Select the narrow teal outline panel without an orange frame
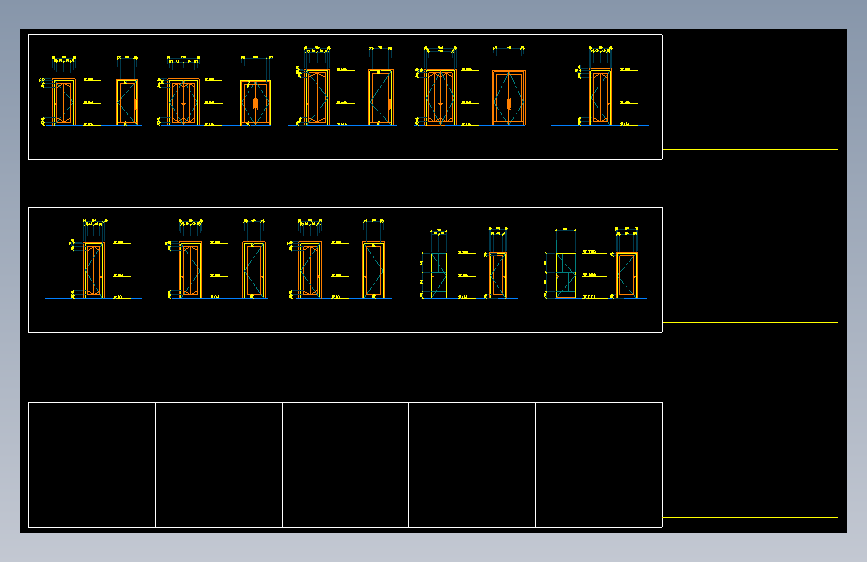Viewport: 867px width, 562px height. coord(438,275)
